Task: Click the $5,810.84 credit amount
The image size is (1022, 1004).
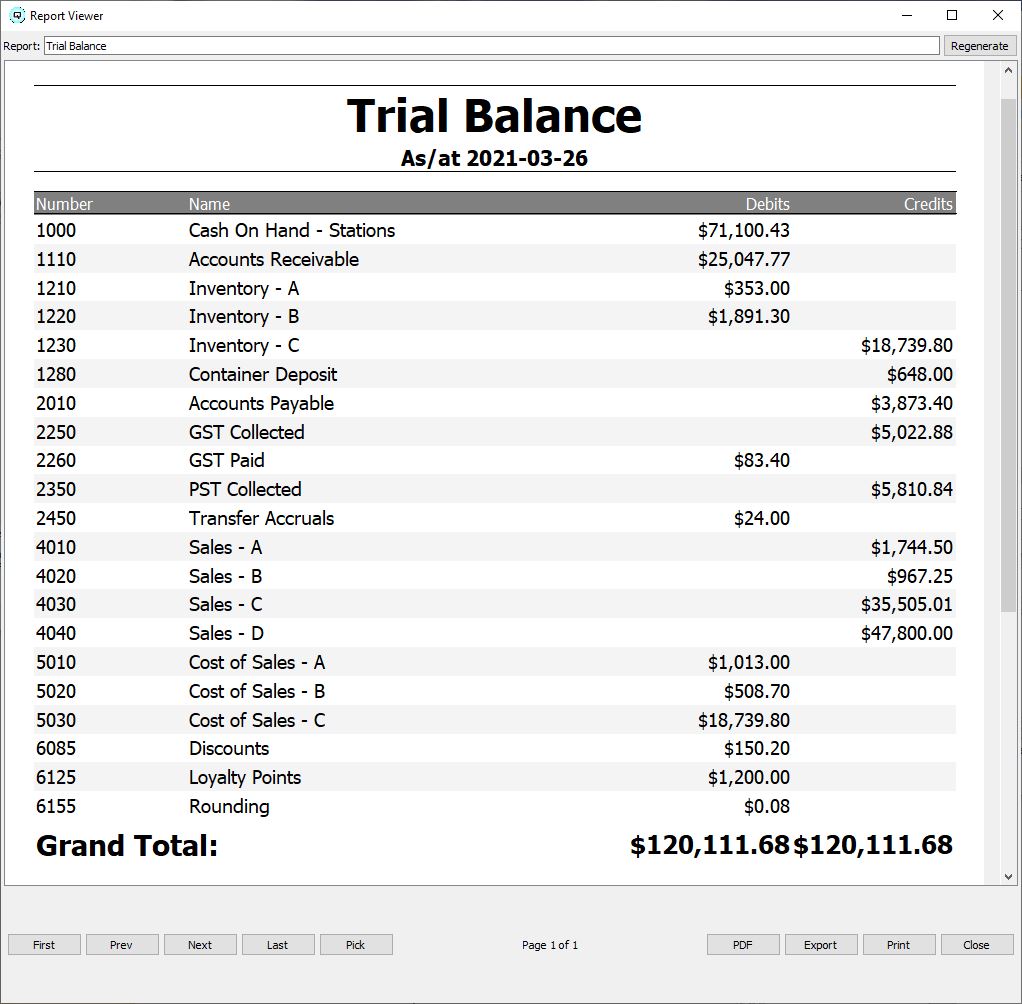Action: [912, 490]
